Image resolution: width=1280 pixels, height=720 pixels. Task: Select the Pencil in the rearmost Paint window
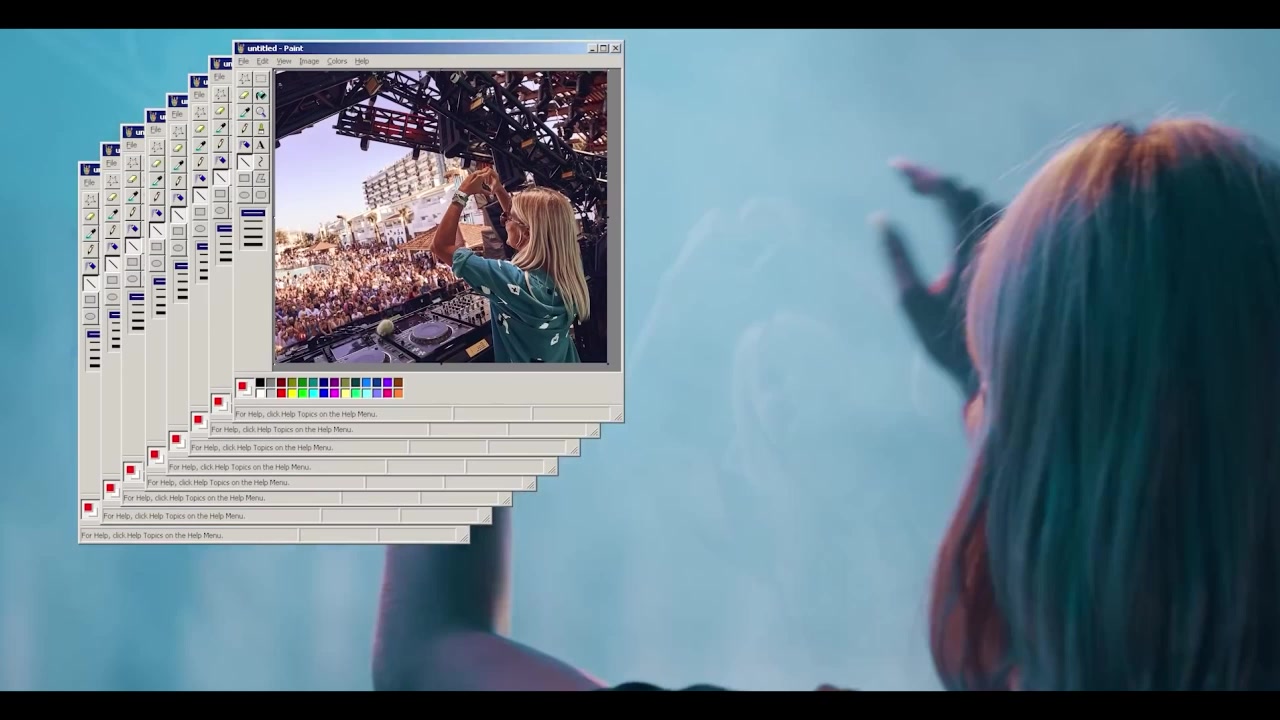click(x=90, y=249)
